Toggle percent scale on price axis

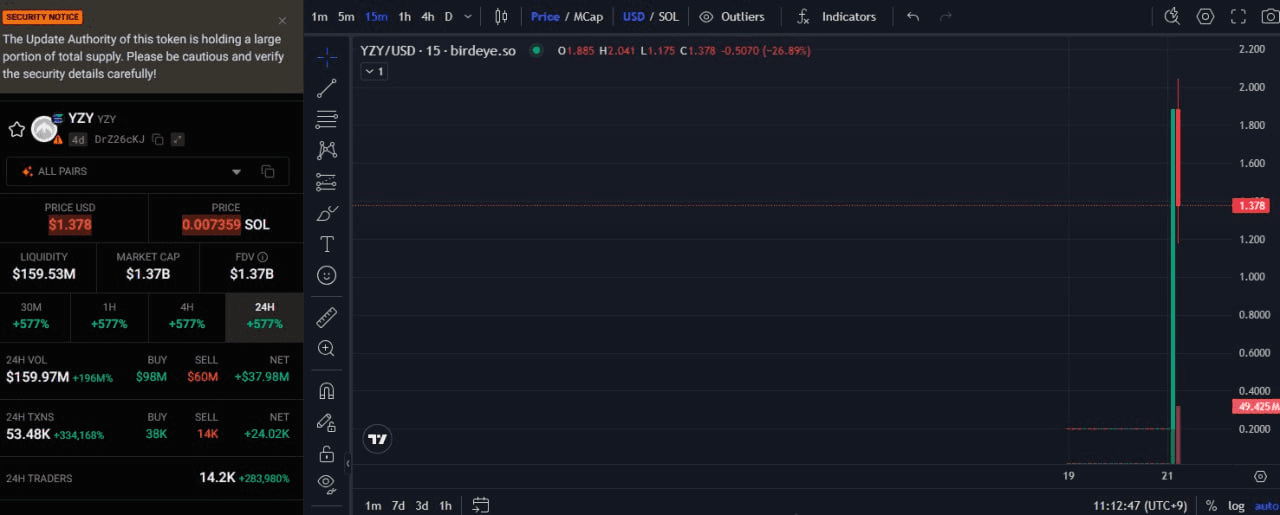click(1211, 506)
